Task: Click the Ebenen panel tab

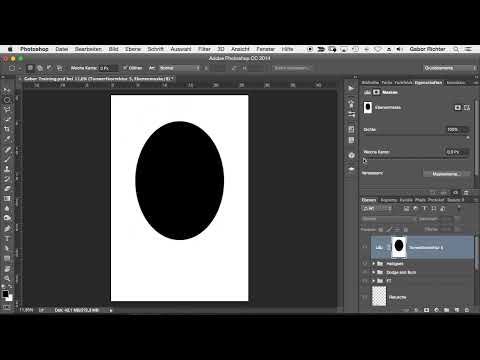Action: tap(369, 200)
